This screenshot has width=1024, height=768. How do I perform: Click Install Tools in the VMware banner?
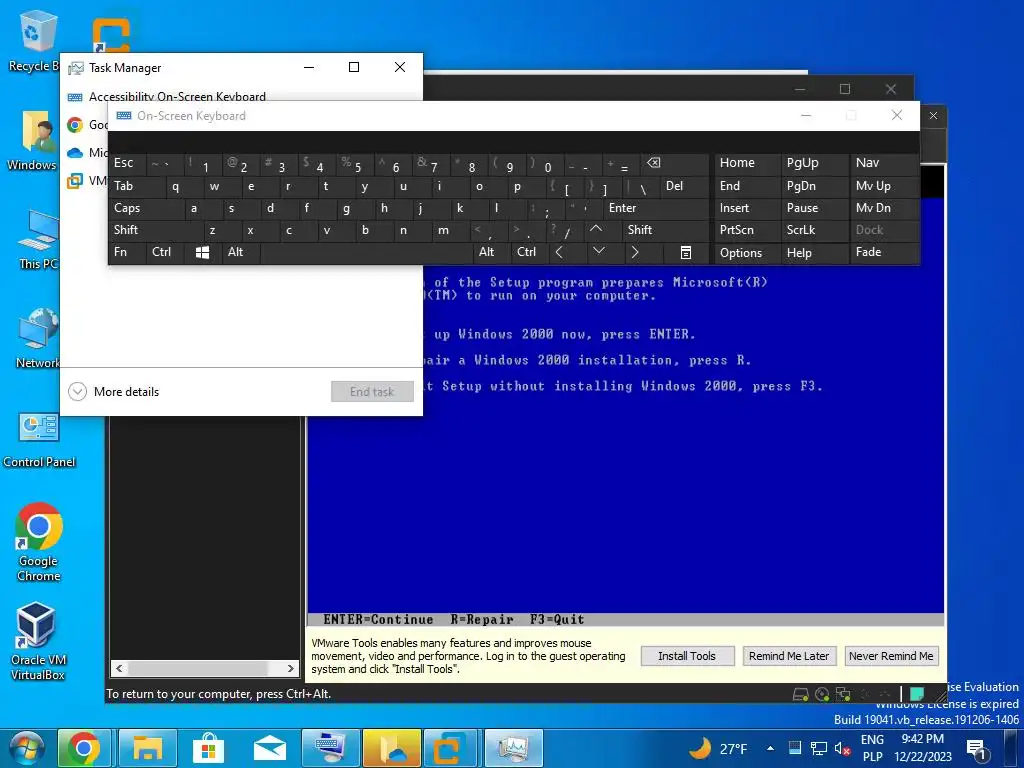point(687,656)
